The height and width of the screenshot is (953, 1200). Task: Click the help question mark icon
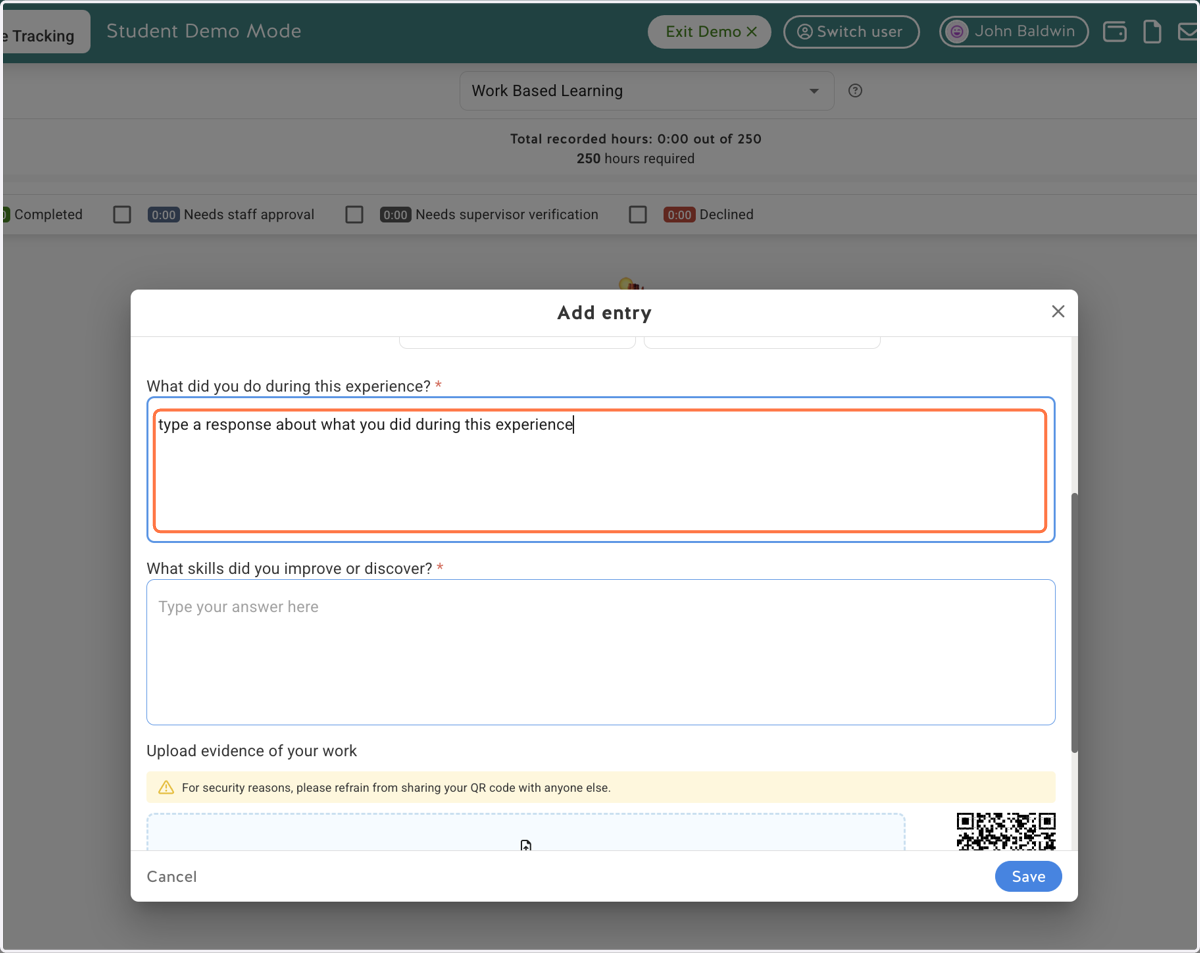[x=855, y=91]
